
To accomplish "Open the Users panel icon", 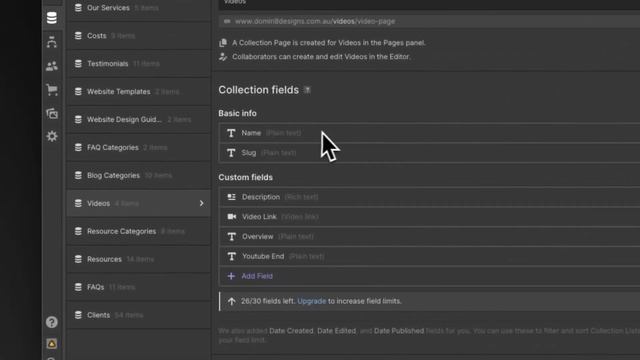I will [x=52, y=66].
